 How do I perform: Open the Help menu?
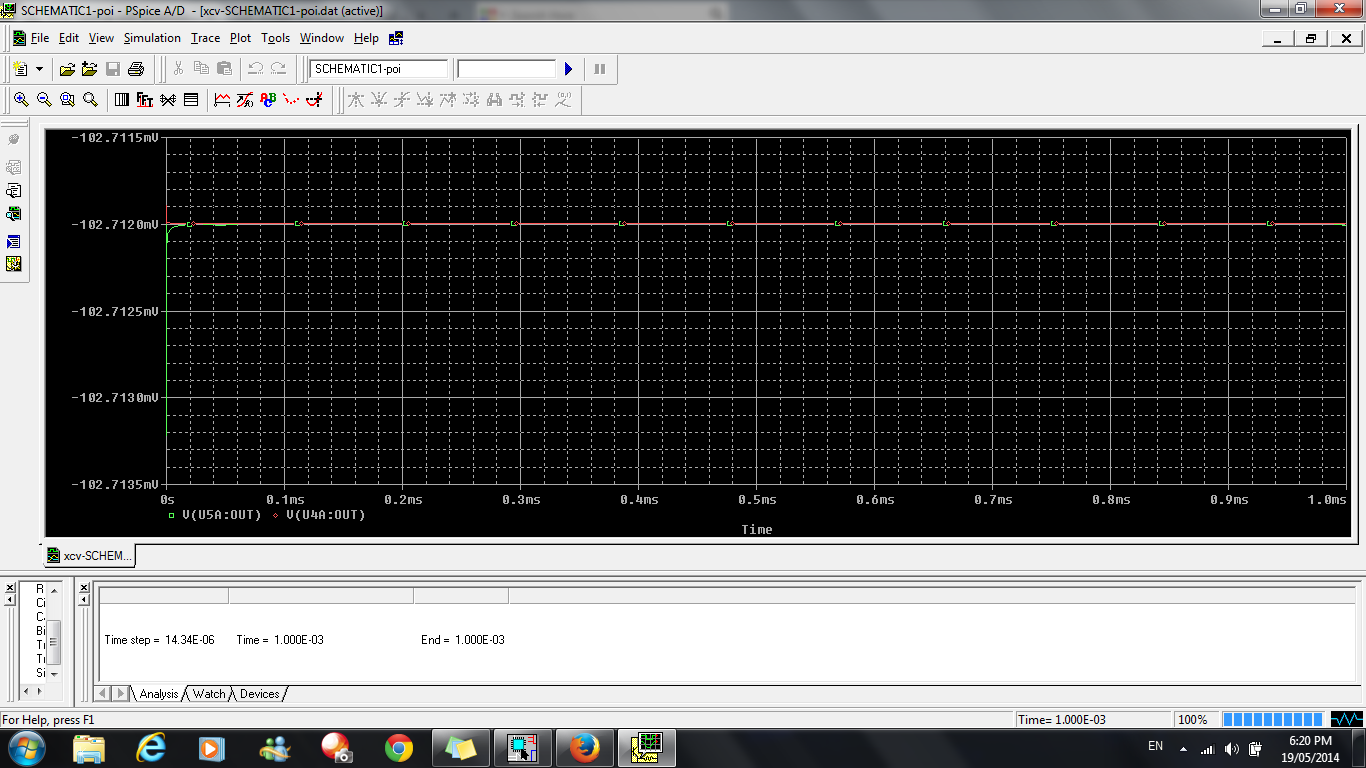pyautogui.click(x=367, y=38)
